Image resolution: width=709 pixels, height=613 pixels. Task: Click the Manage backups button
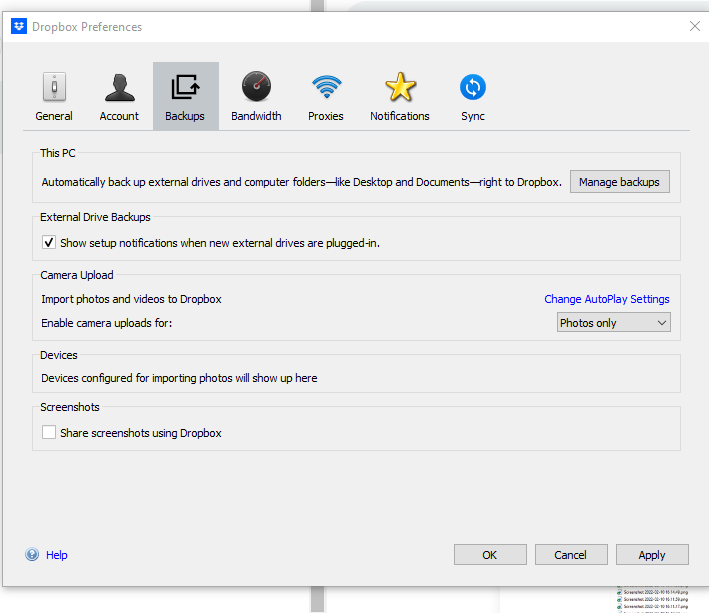(619, 182)
